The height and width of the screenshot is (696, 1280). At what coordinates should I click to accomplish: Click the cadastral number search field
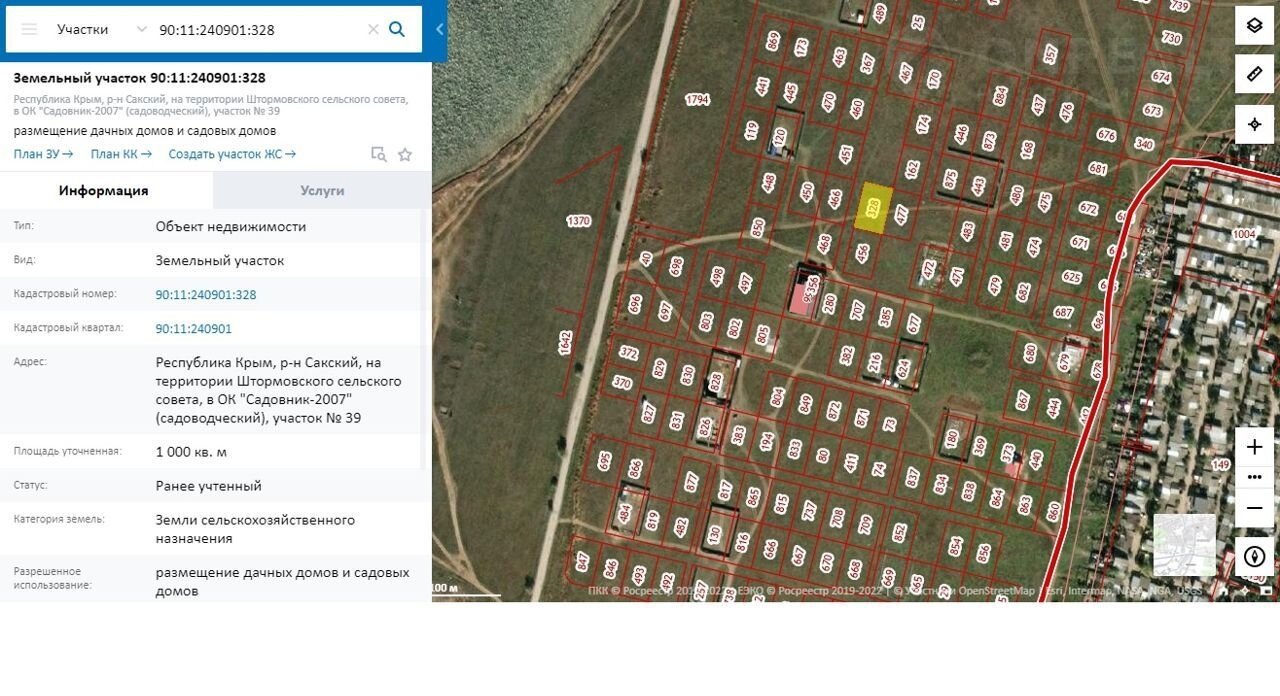click(255, 29)
